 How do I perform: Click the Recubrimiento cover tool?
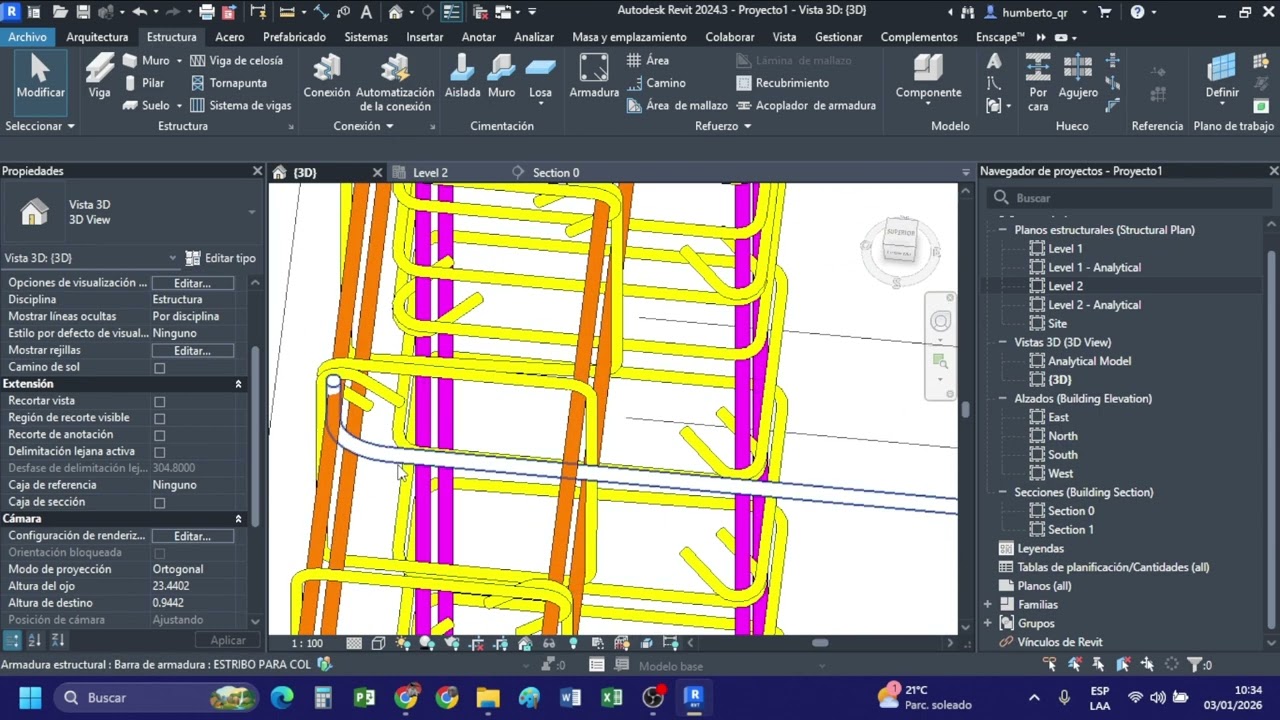[x=782, y=83]
